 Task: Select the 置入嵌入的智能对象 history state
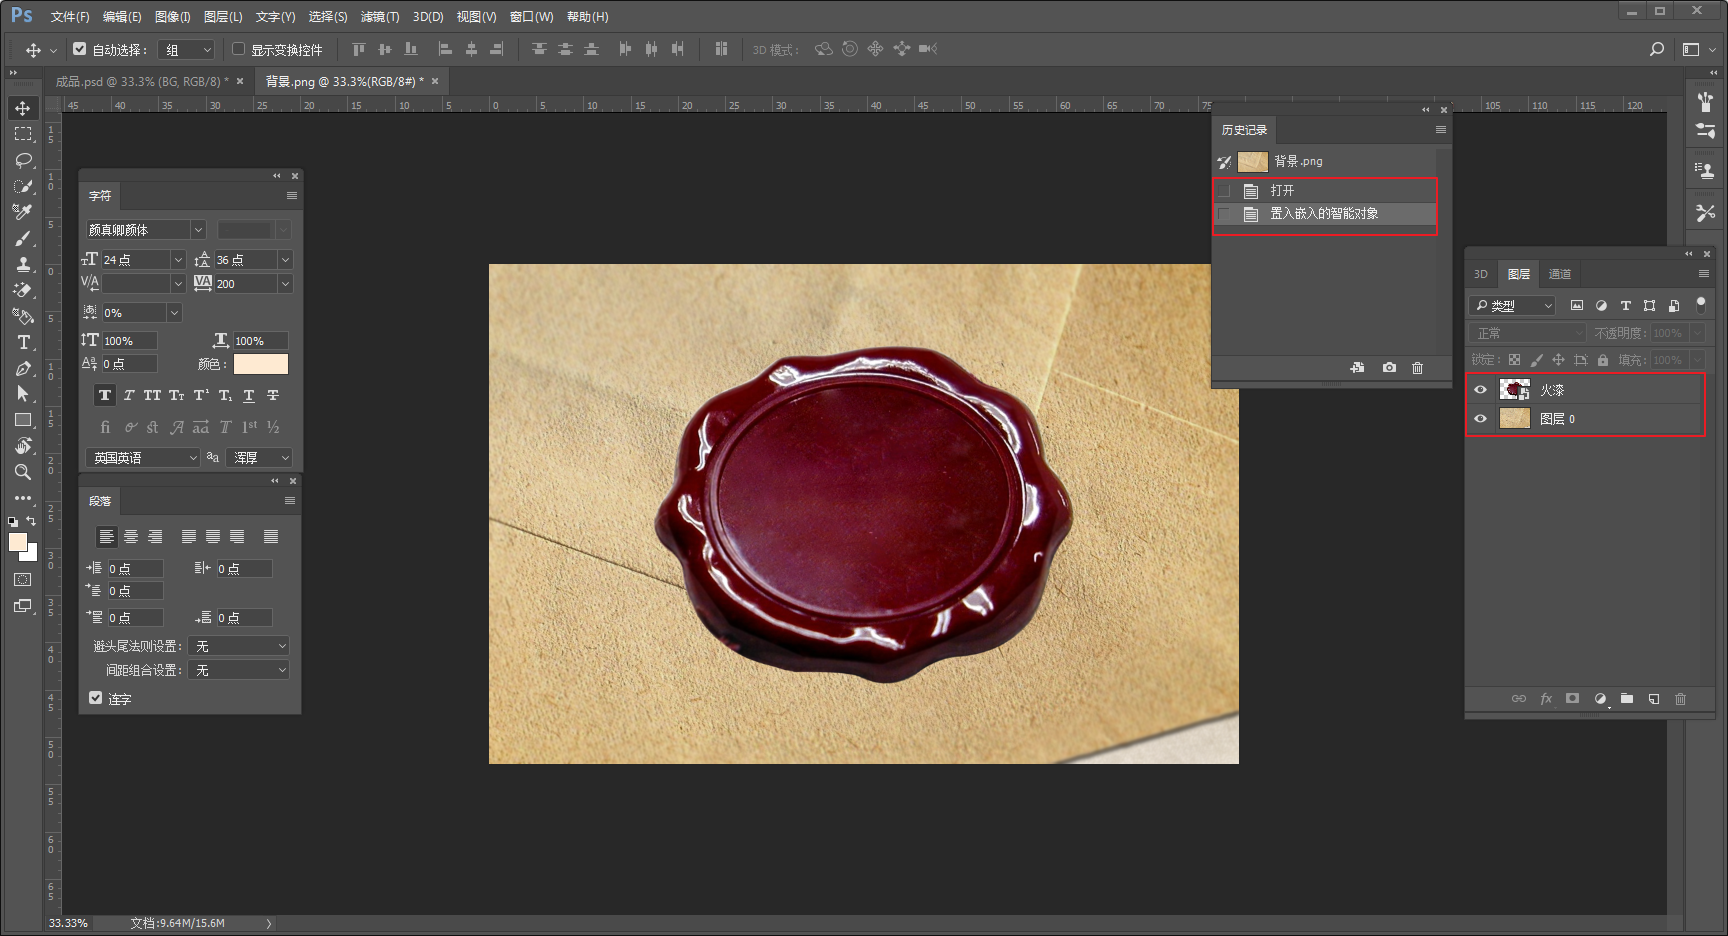pyautogui.click(x=1325, y=214)
